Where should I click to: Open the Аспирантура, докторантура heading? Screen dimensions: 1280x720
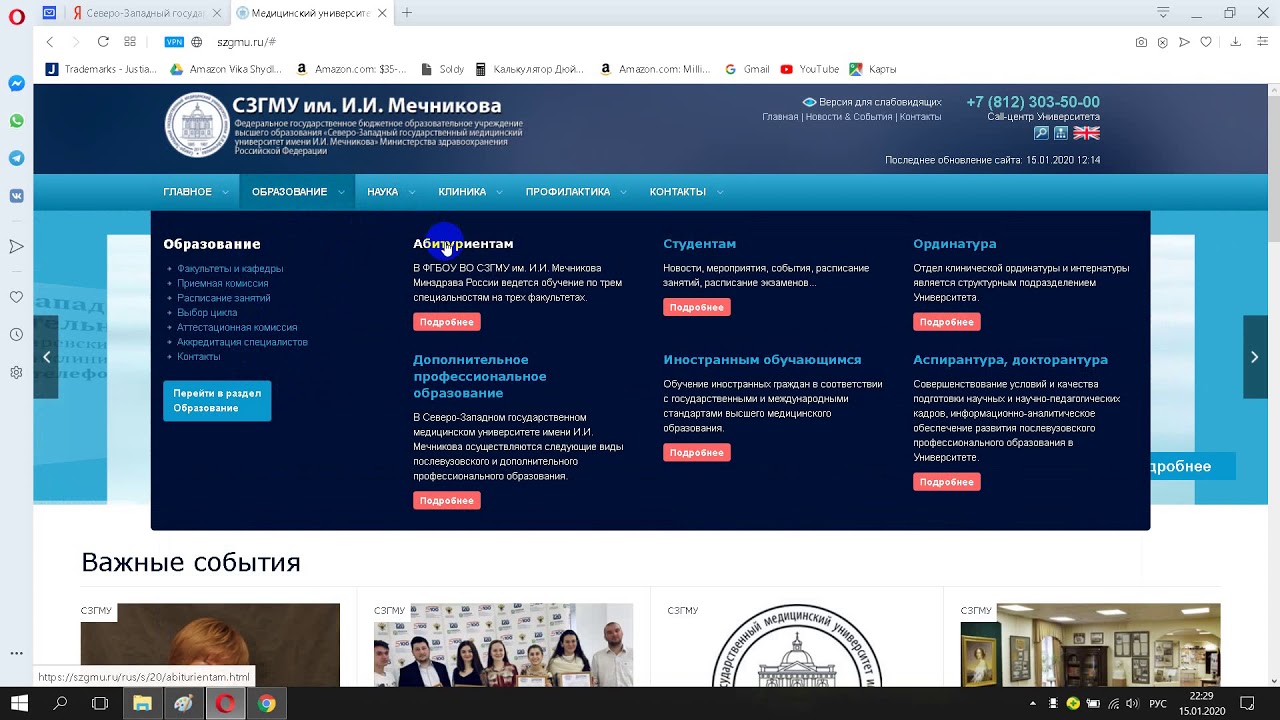1010,359
